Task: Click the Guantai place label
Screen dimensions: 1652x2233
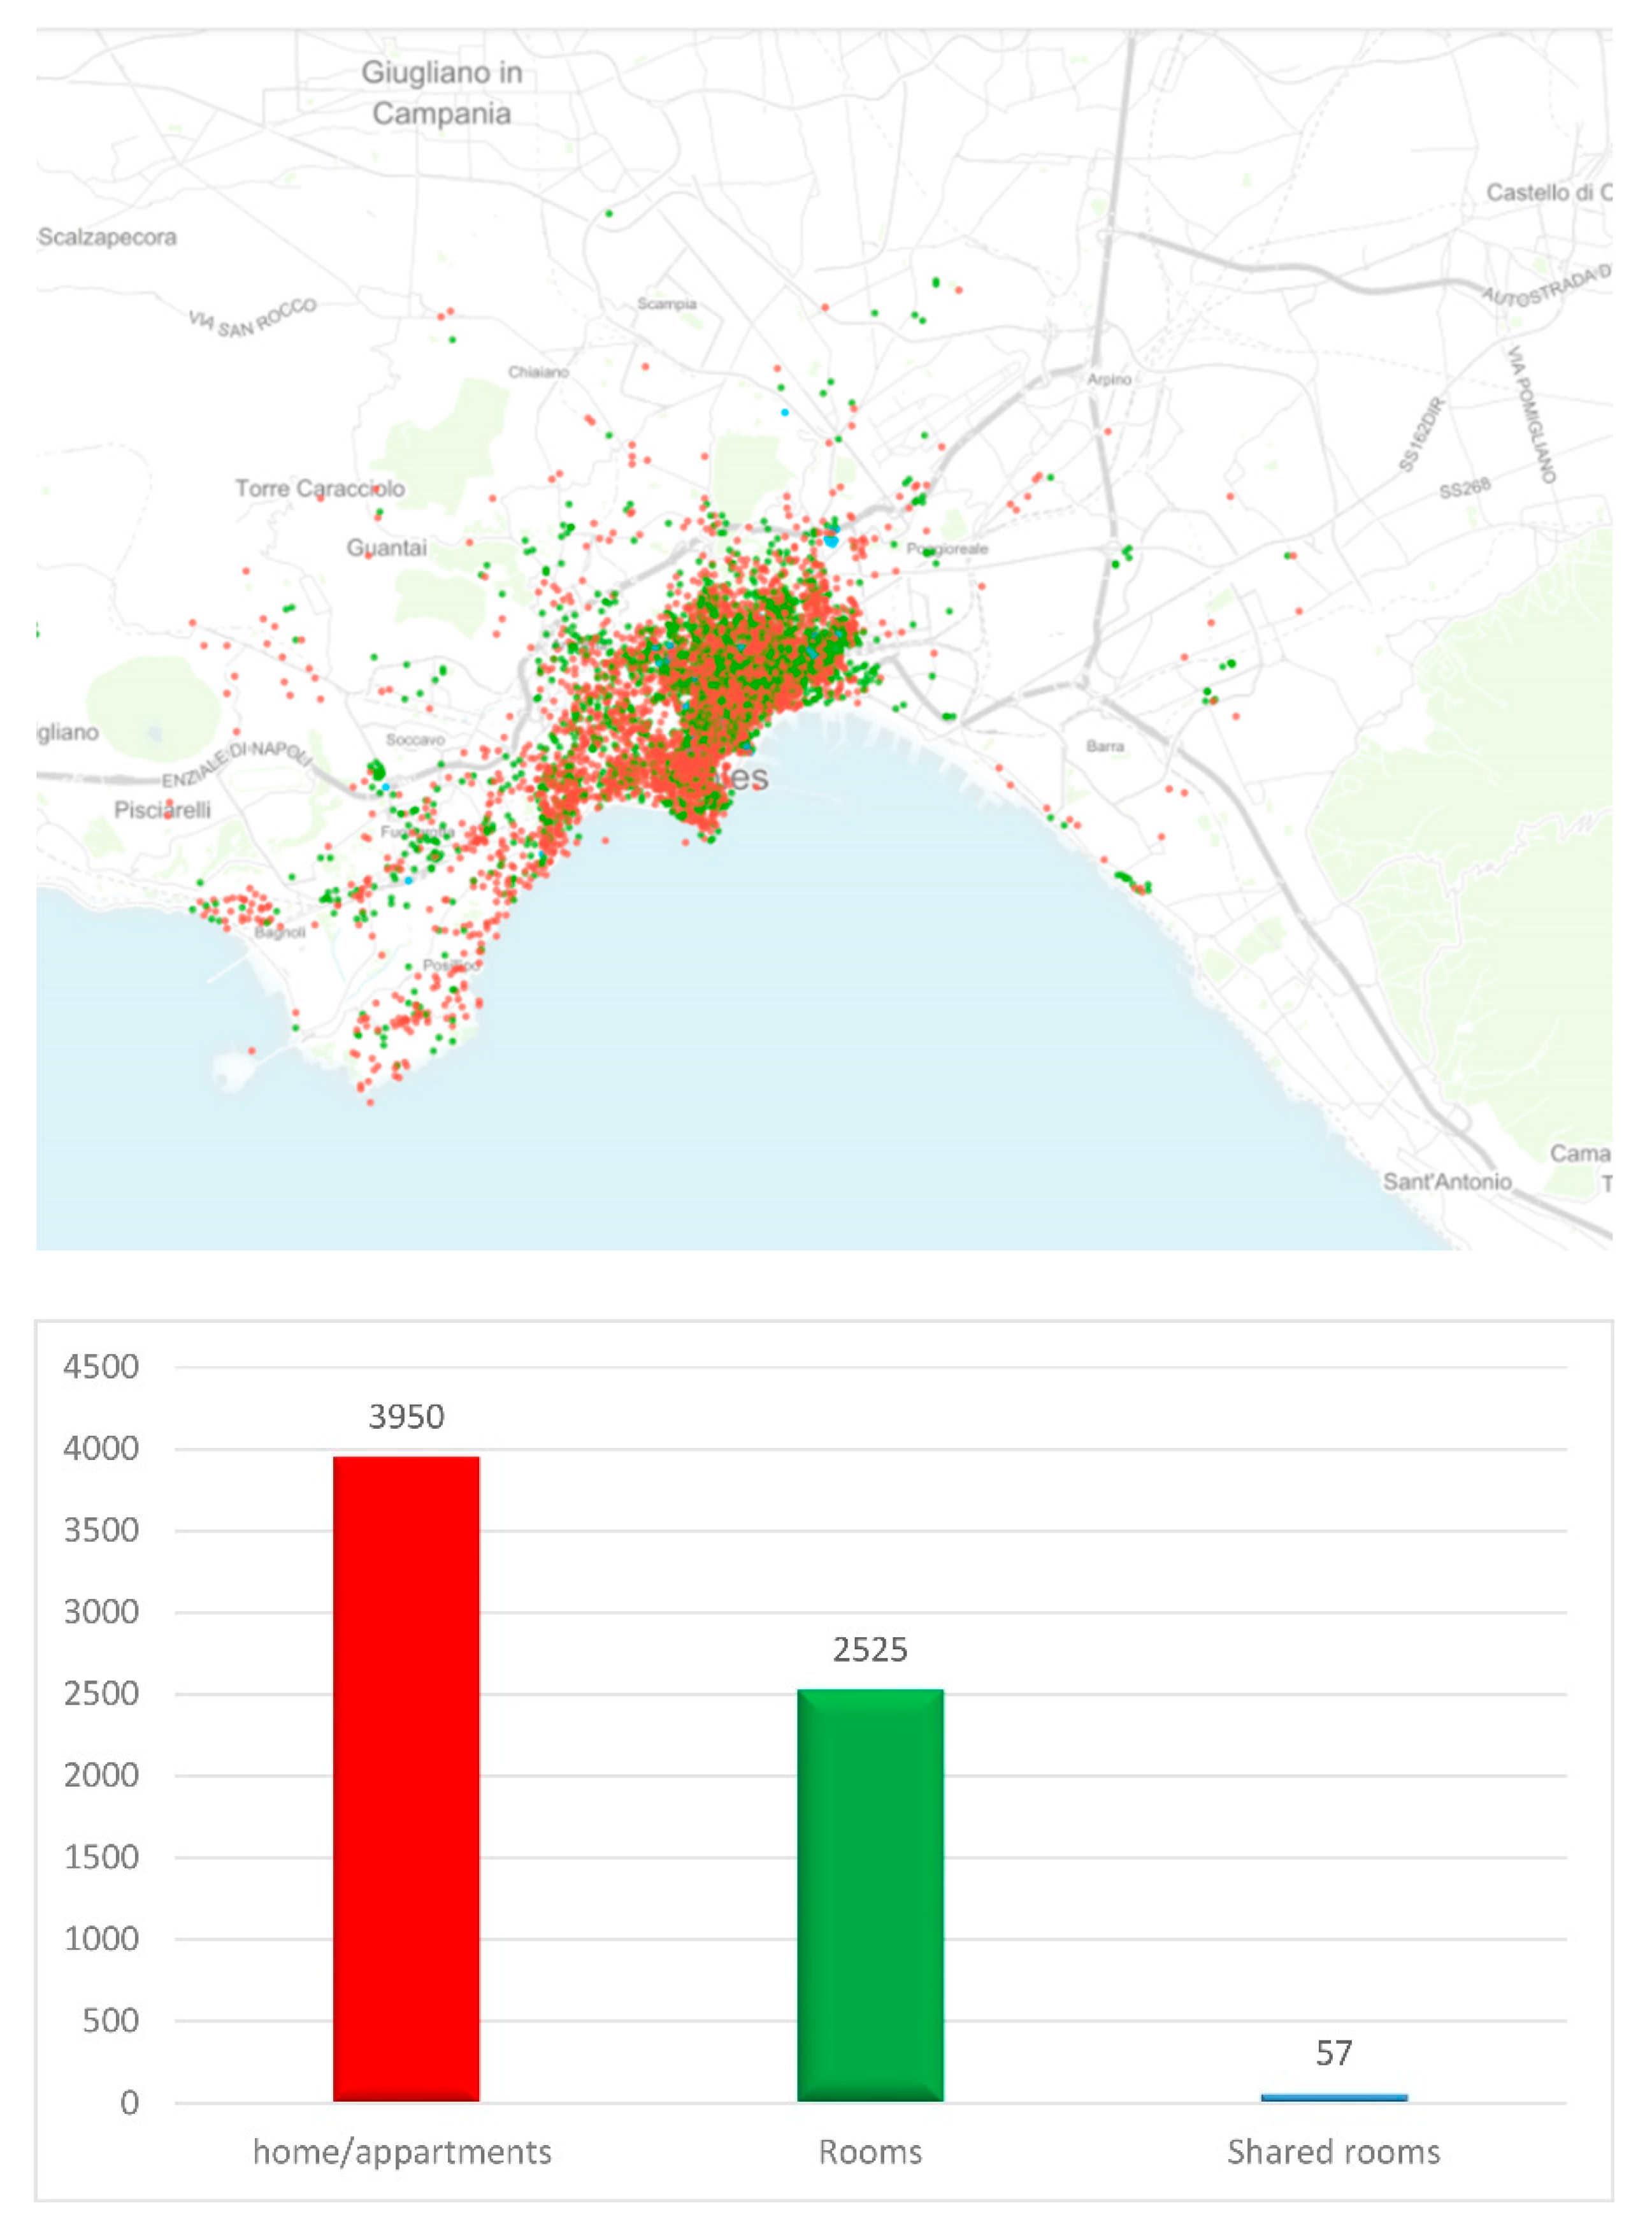Action: (x=386, y=547)
